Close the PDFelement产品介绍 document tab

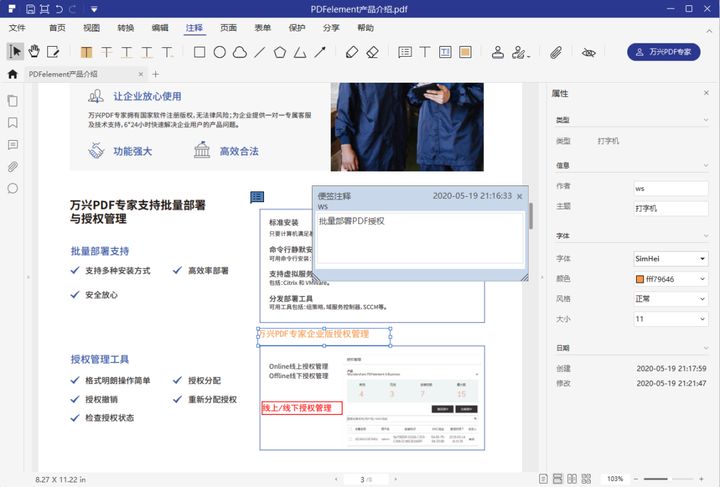click(x=141, y=74)
